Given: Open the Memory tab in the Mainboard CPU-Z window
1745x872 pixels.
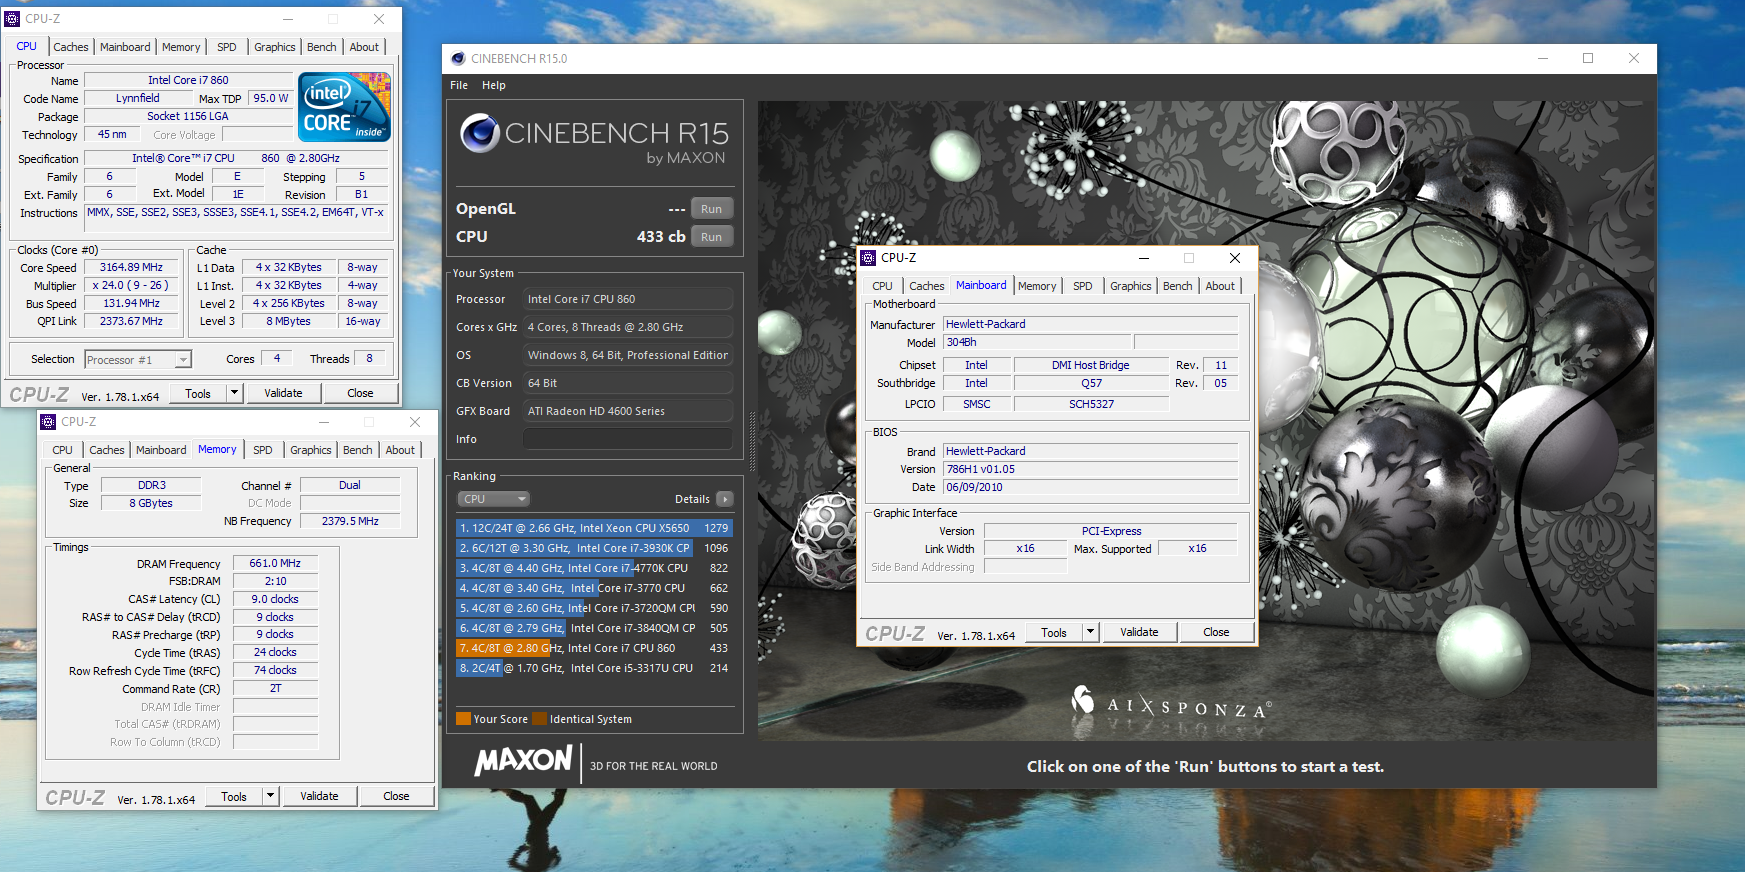Looking at the screenshot, I should point(1037,286).
